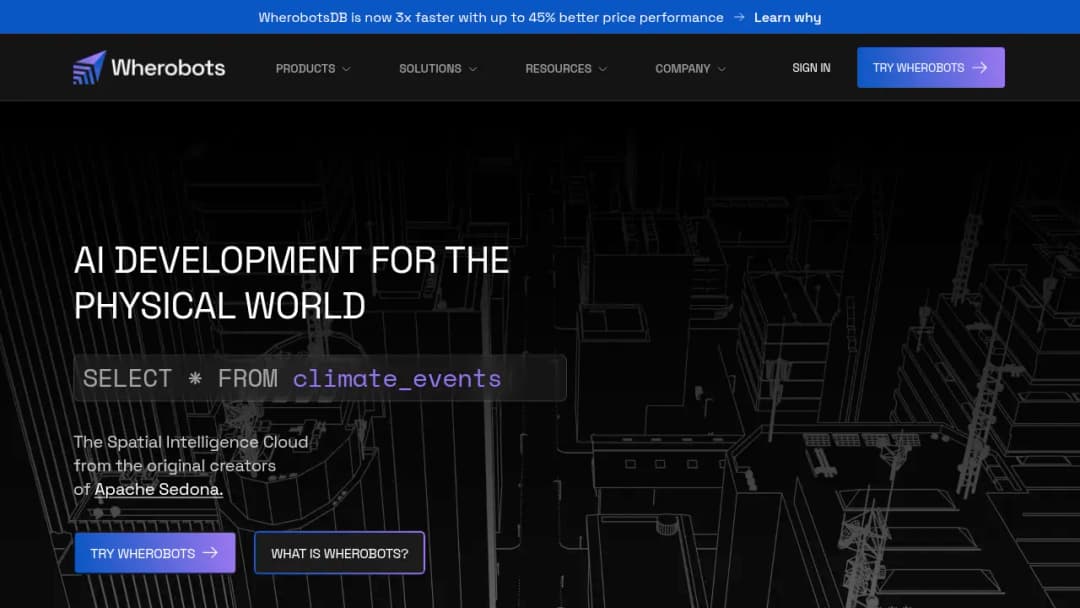Open the Apache Sedona link
The height and width of the screenshot is (608, 1080).
[x=158, y=489]
